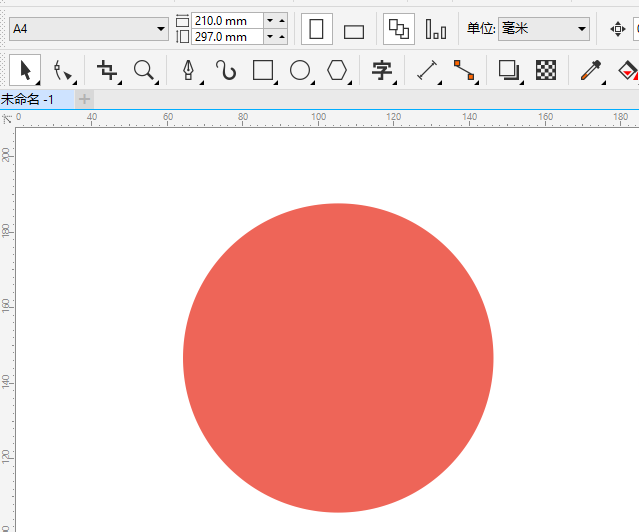Select the Polygon tool
639x532 pixels.
point(338,70)
